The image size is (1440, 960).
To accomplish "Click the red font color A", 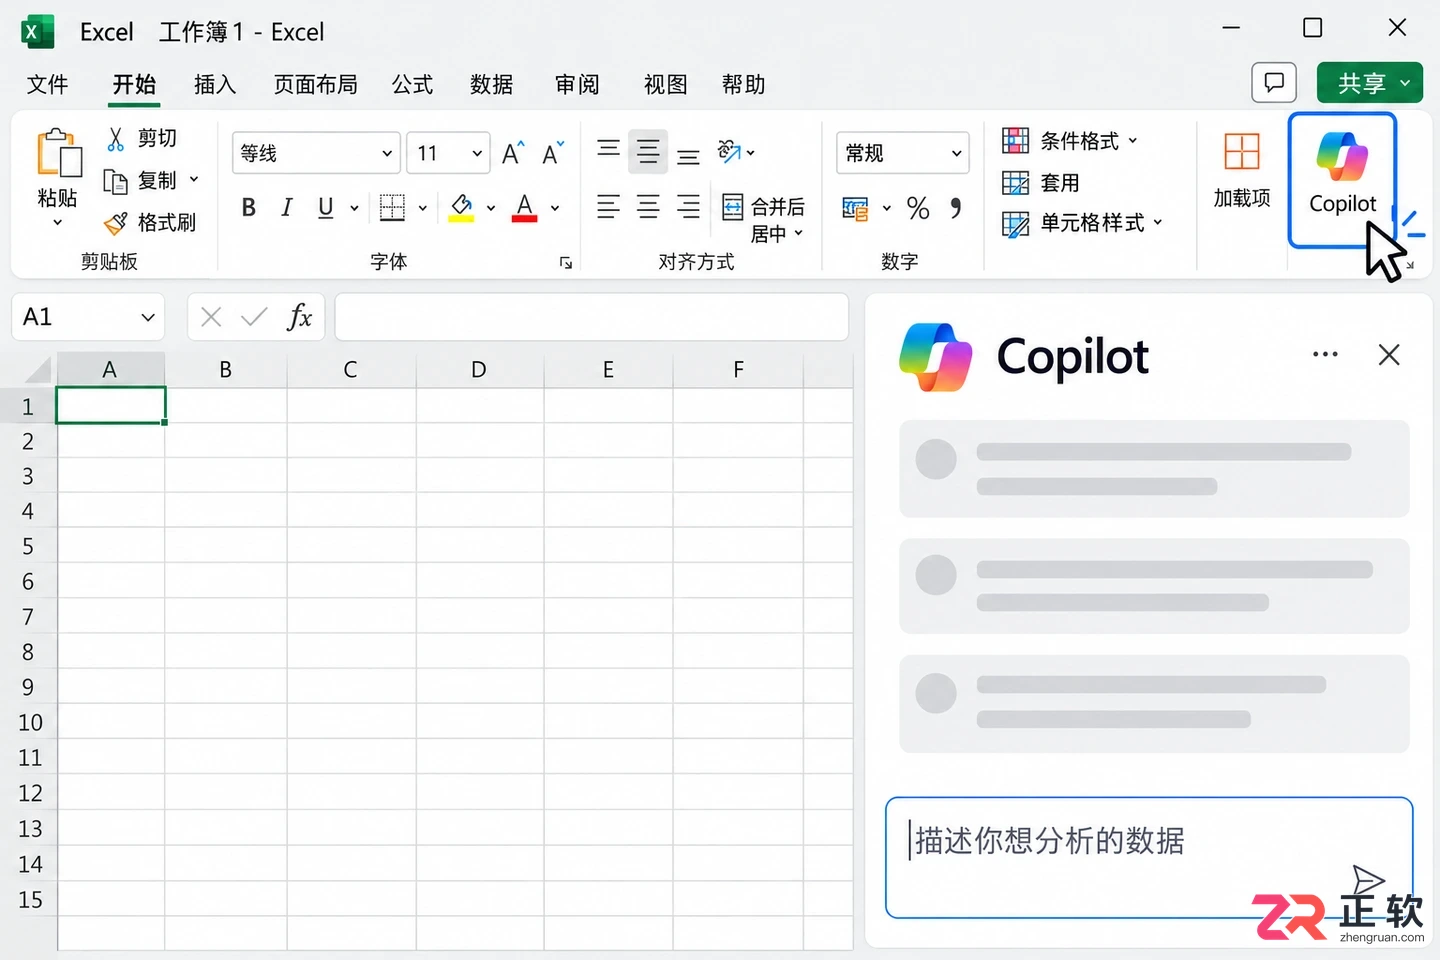I will coord(525,207).
